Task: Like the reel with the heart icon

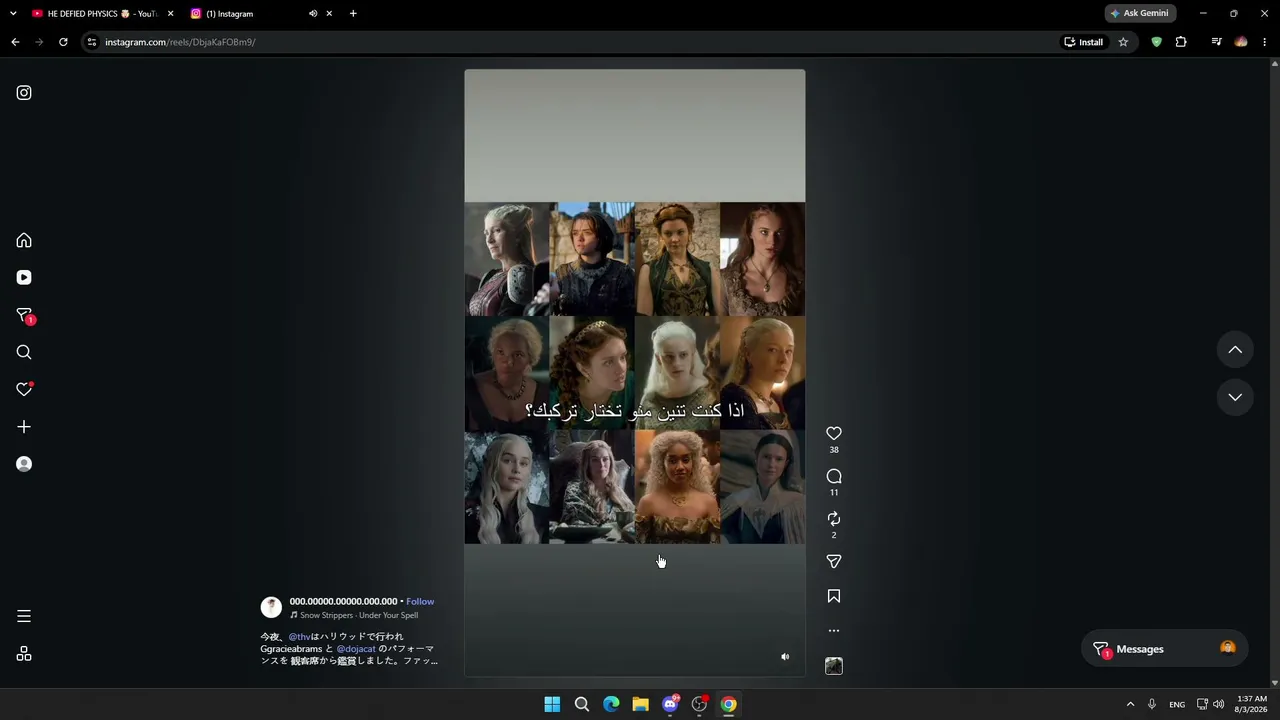Action: 834,433
